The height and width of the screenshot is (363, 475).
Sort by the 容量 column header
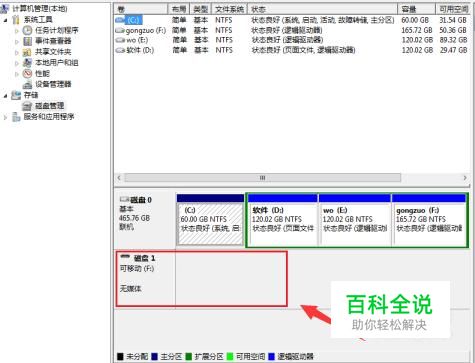coord(417,9)
